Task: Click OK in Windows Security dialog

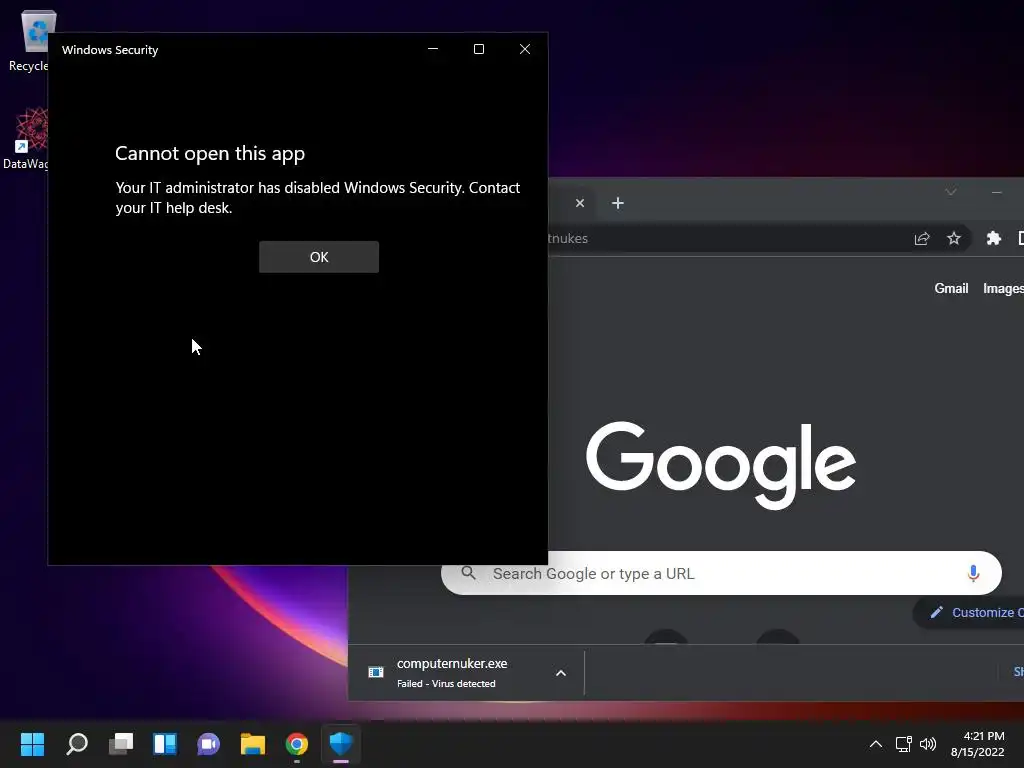Action: point(319,257)
